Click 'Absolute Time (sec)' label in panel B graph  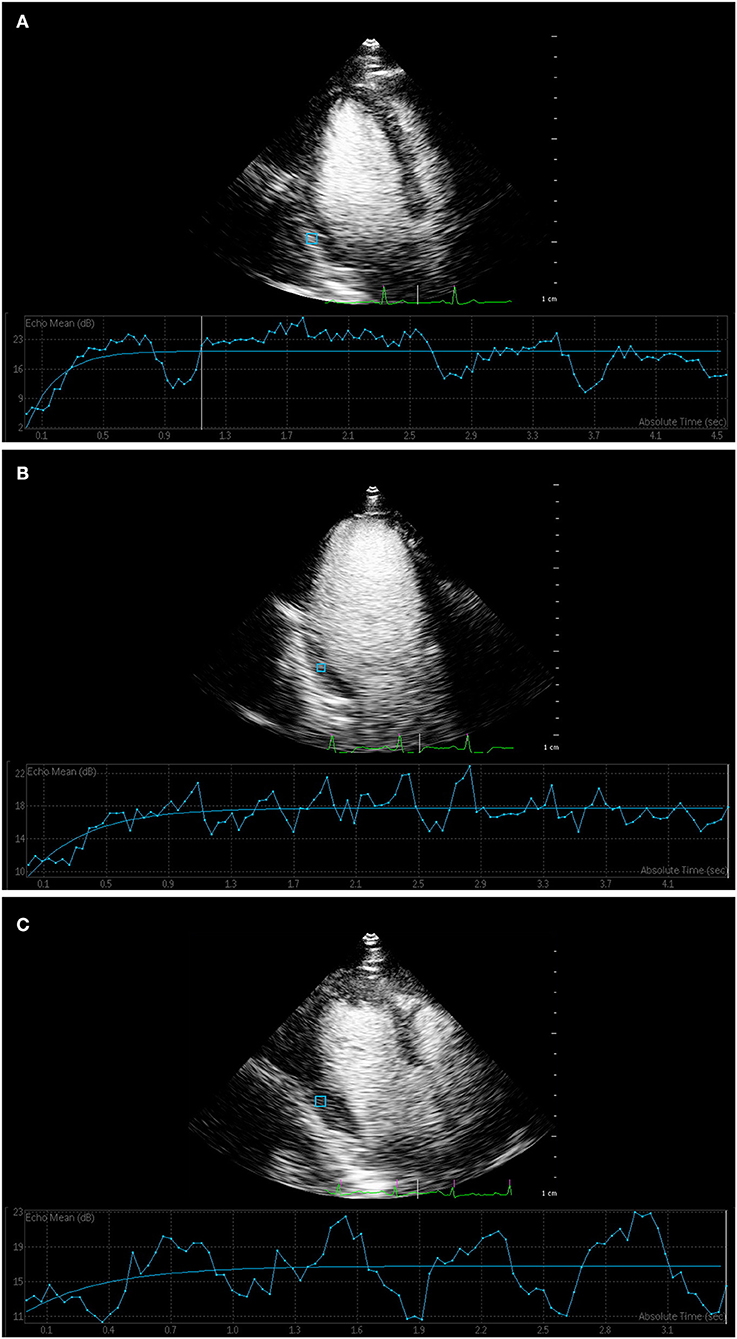(682, 870)
